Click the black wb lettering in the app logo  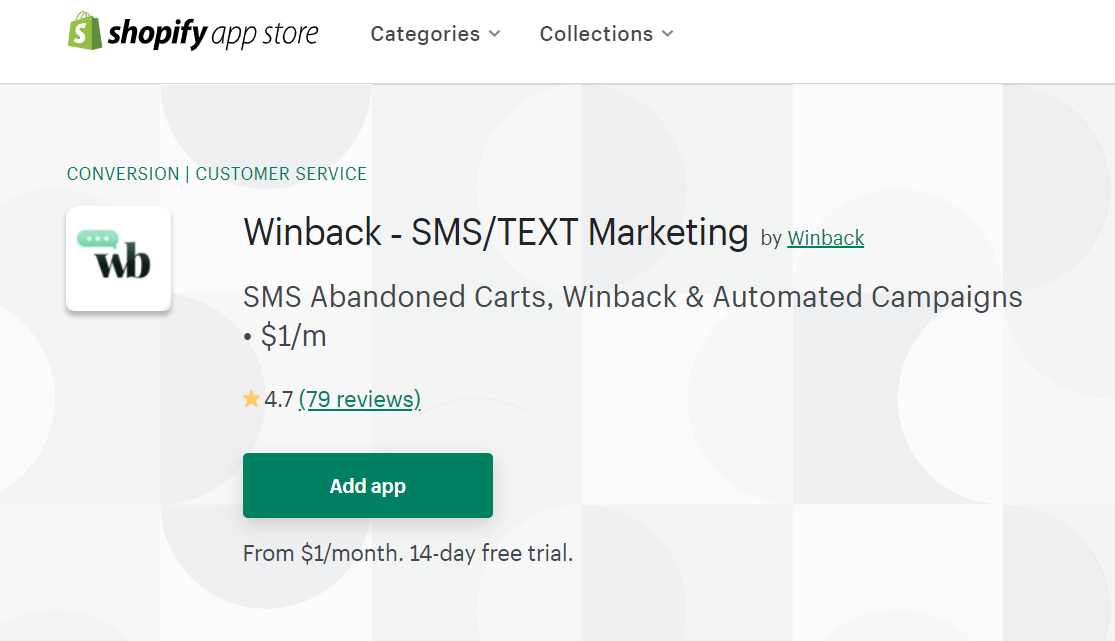point(122,264)
